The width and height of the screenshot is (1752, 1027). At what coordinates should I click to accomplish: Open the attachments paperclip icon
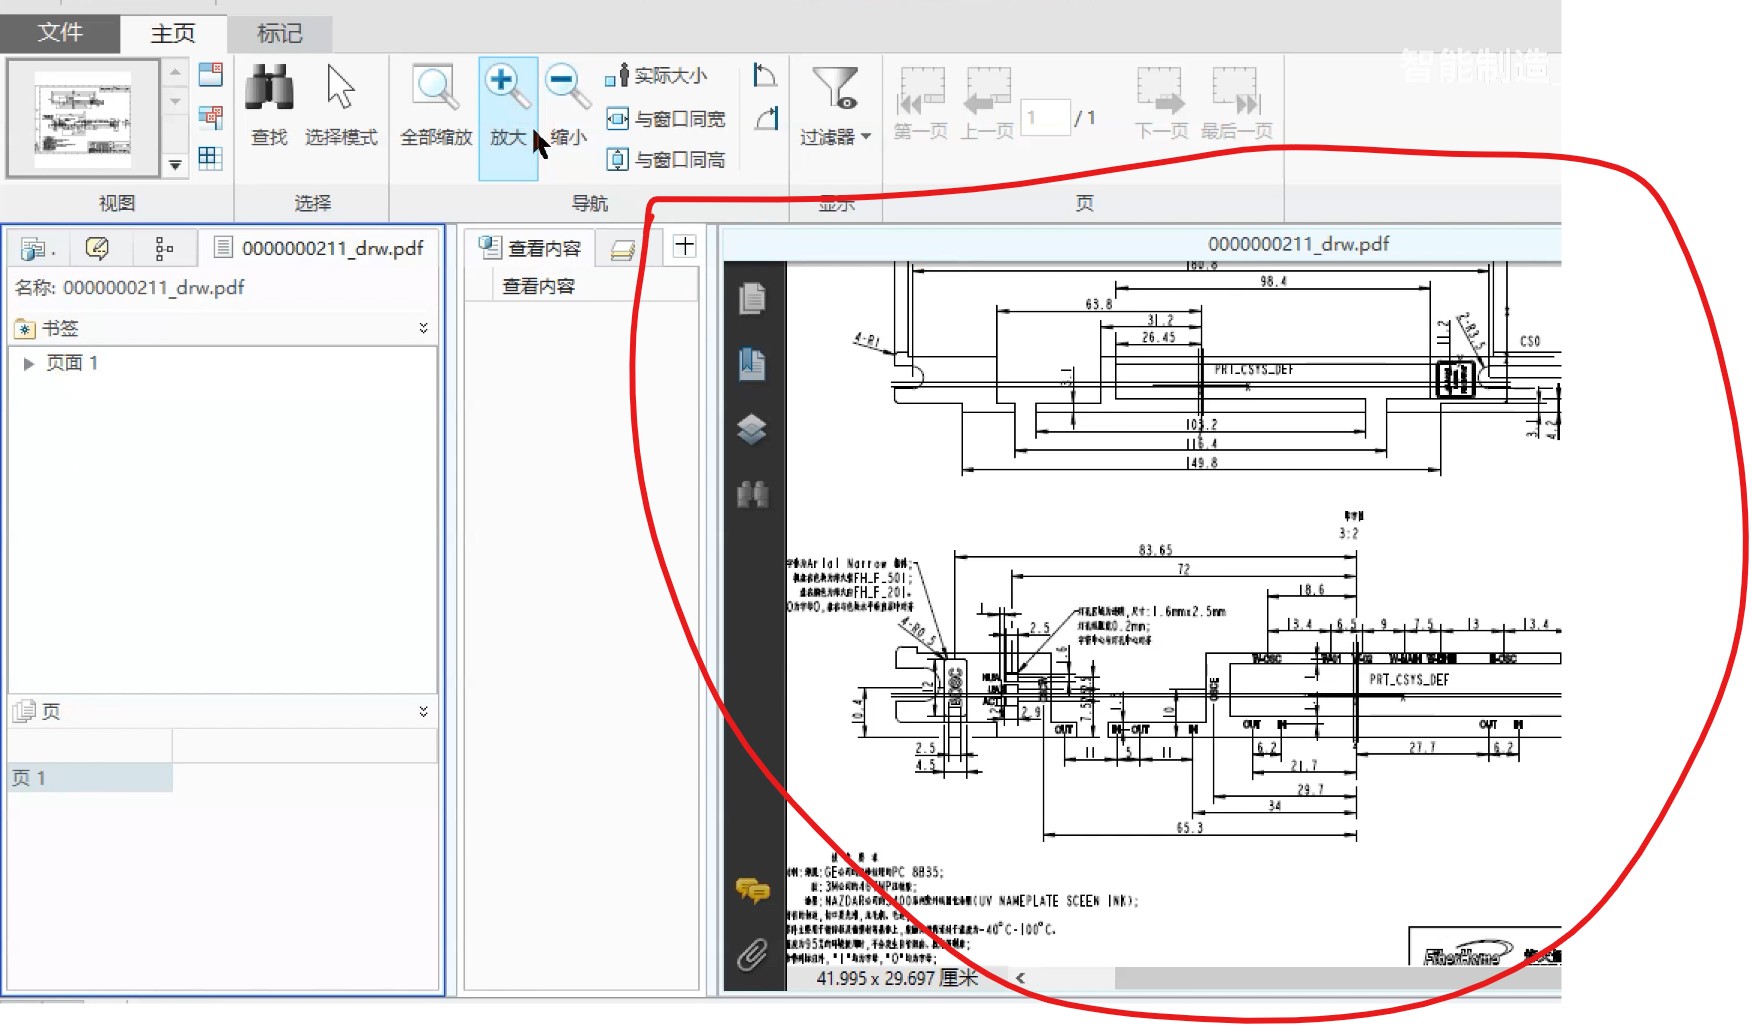752,956
